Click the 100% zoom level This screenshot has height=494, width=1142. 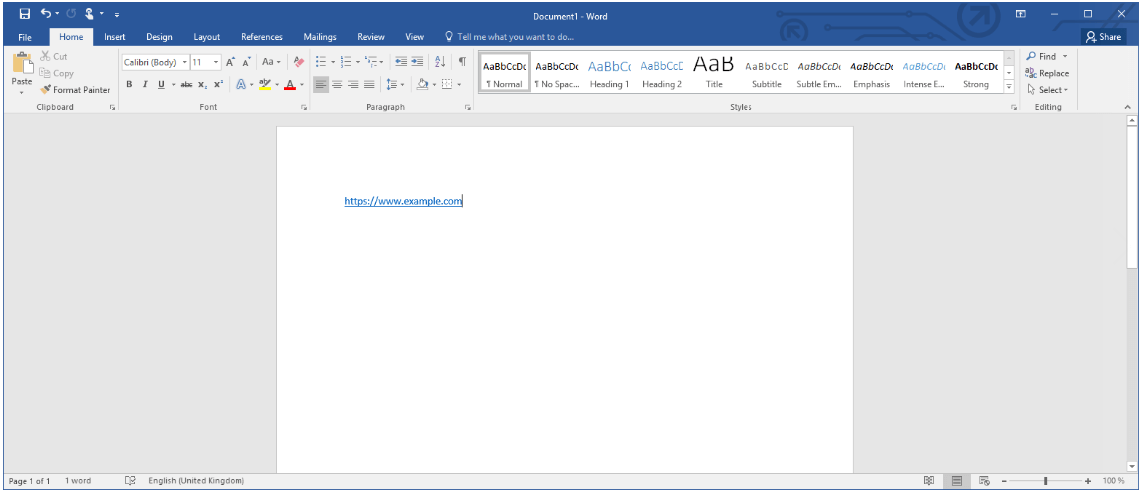coord(1112,481)
